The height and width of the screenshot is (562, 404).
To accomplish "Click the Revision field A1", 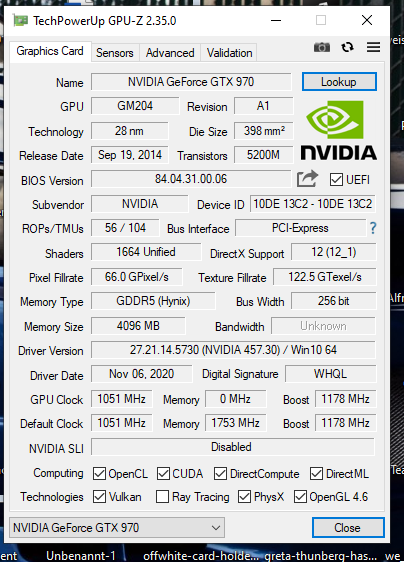I will 263,106.
